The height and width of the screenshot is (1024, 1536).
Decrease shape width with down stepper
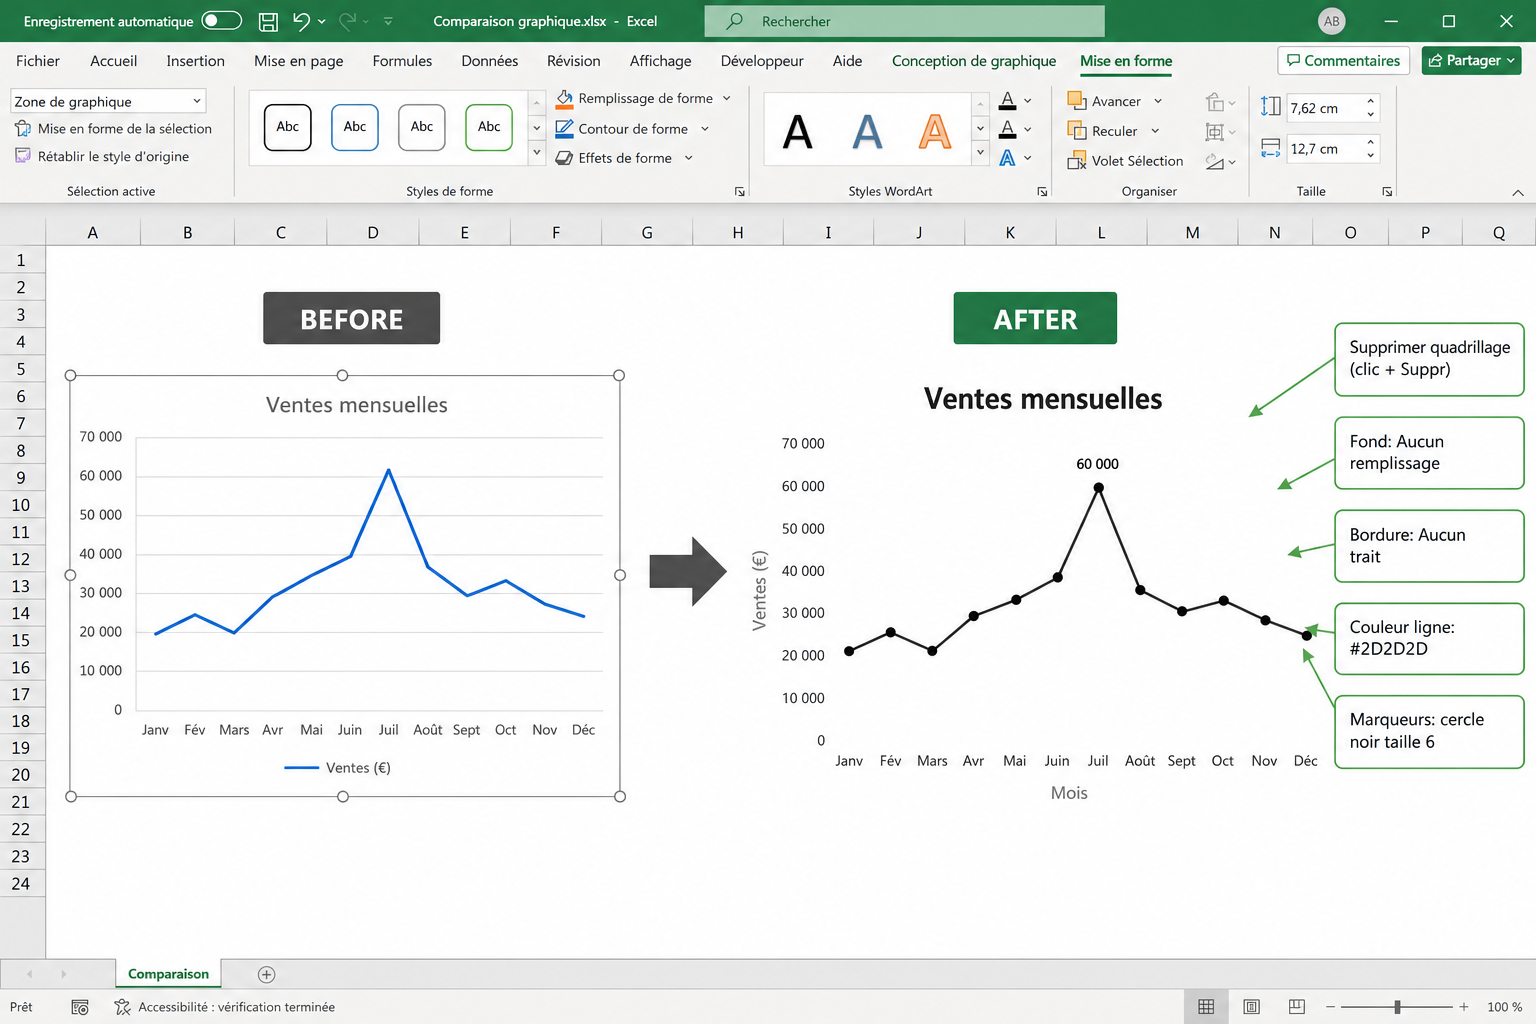click(x=1371, y=156)
